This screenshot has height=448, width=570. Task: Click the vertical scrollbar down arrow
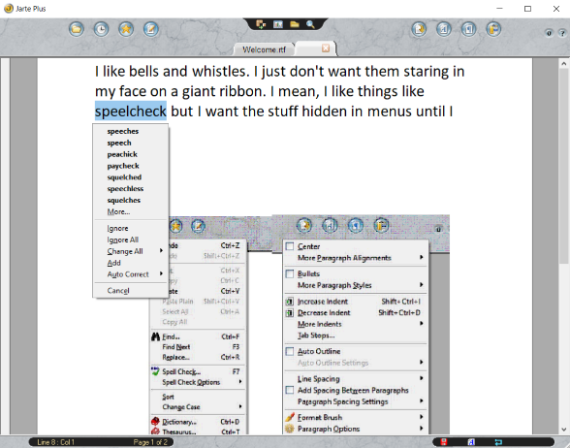coord(563,429)
